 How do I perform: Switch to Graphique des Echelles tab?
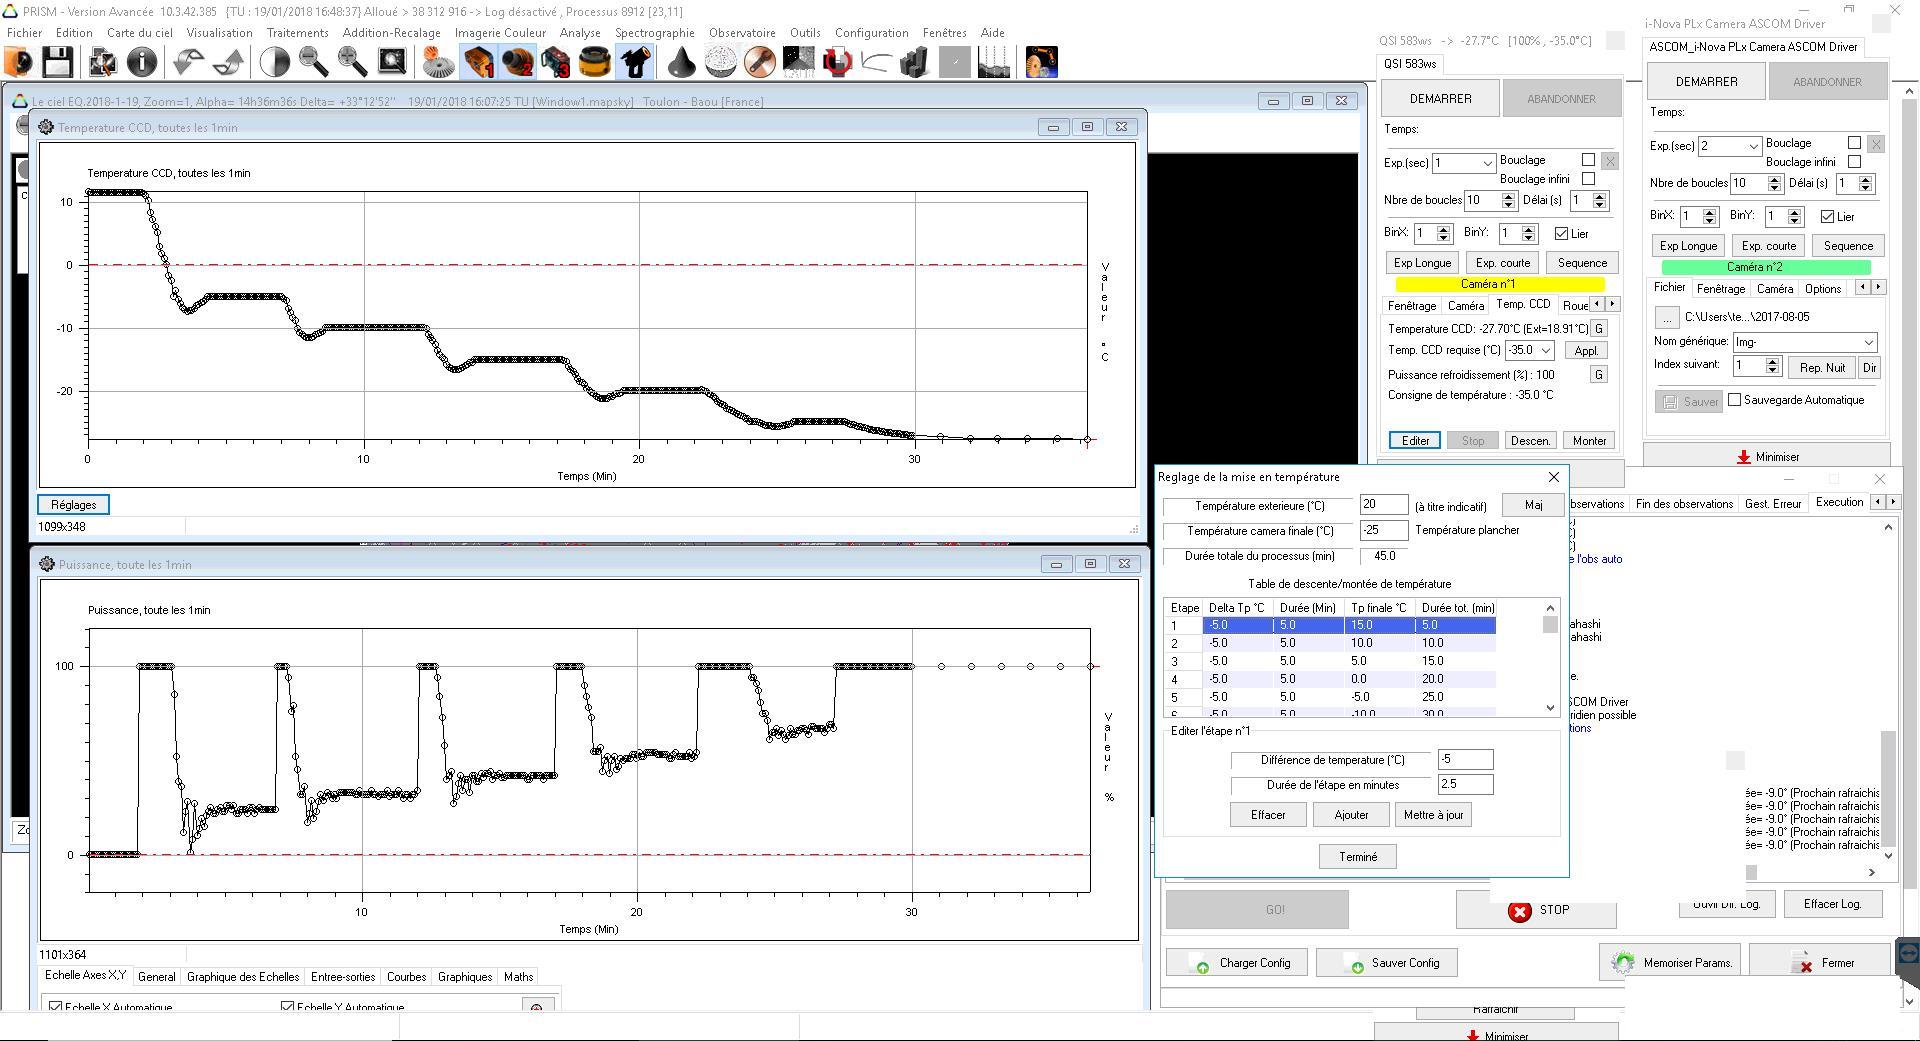pos(243,977)
